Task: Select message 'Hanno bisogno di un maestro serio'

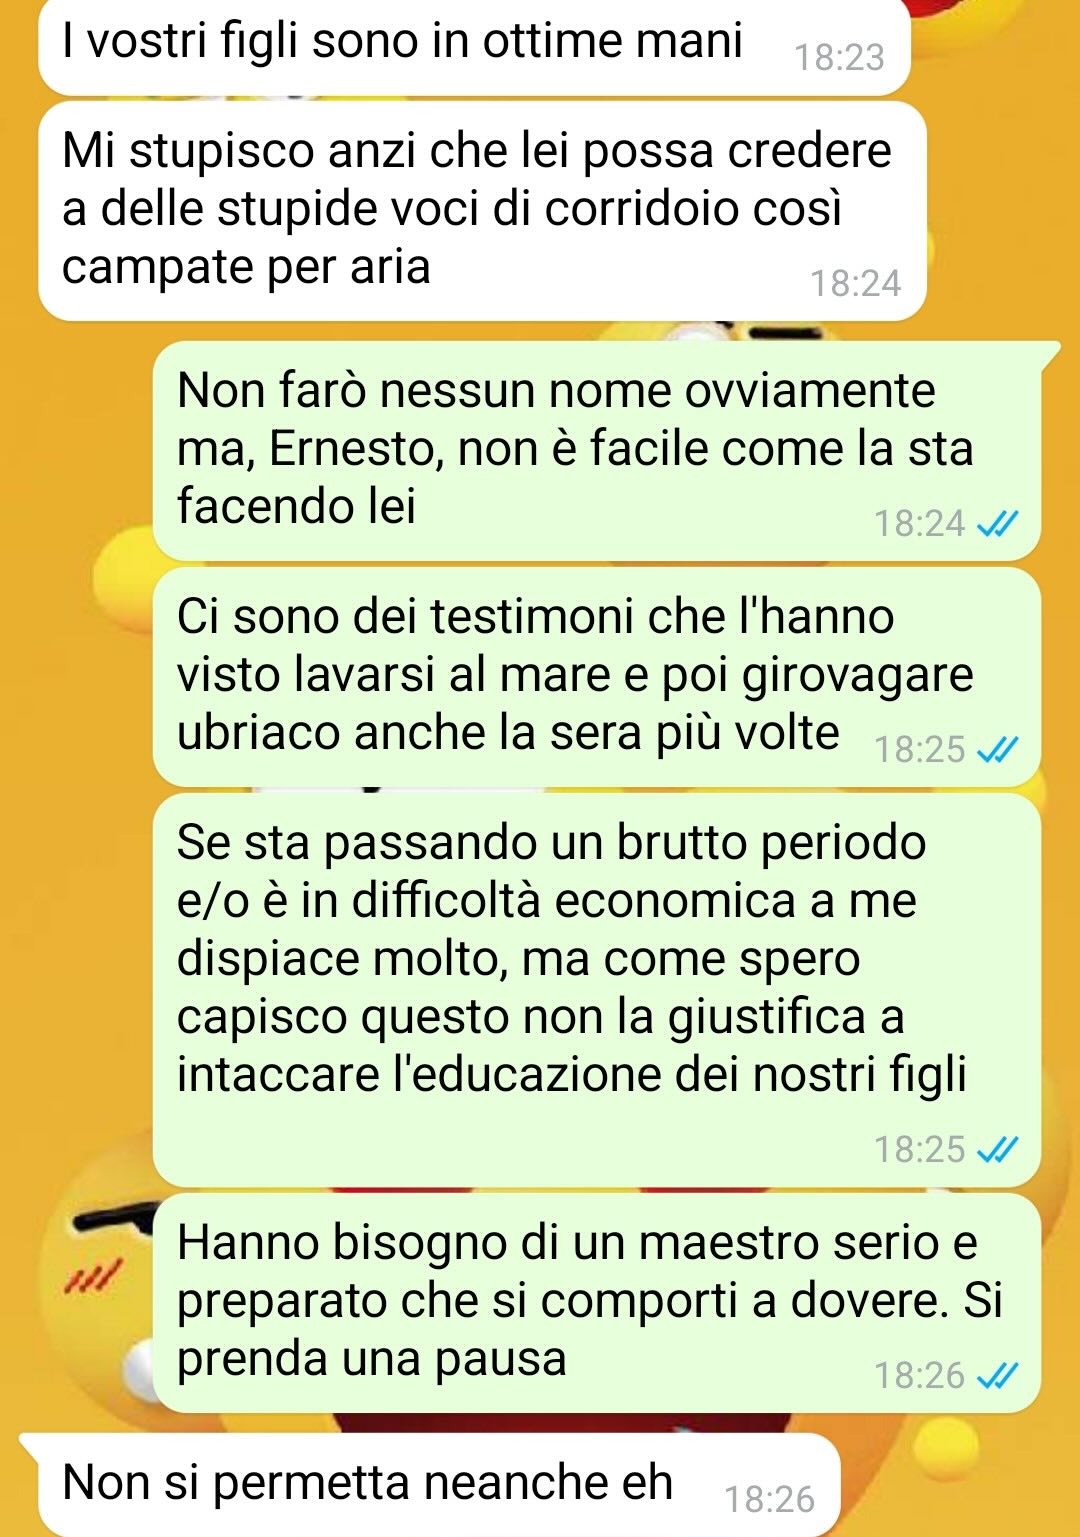Action: point(596,1303)
